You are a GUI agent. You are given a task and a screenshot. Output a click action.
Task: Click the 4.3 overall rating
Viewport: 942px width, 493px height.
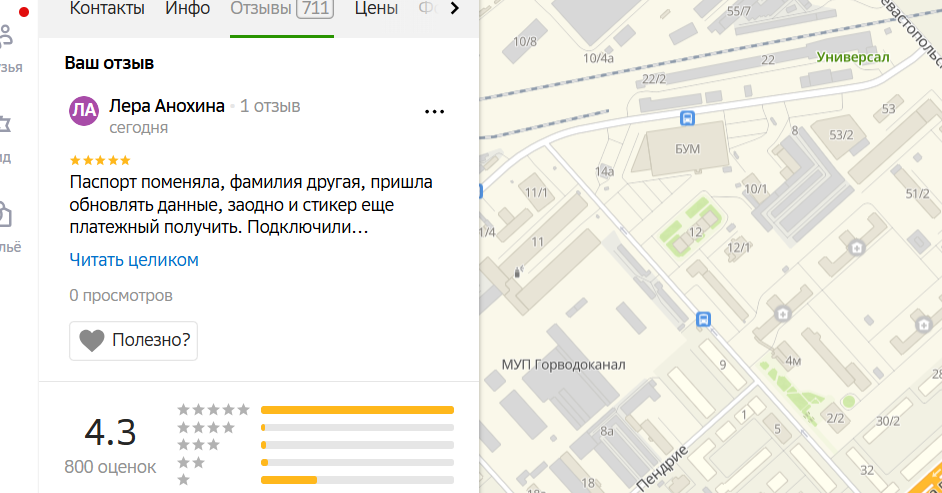pyautogui.click(x=111, y=432)
